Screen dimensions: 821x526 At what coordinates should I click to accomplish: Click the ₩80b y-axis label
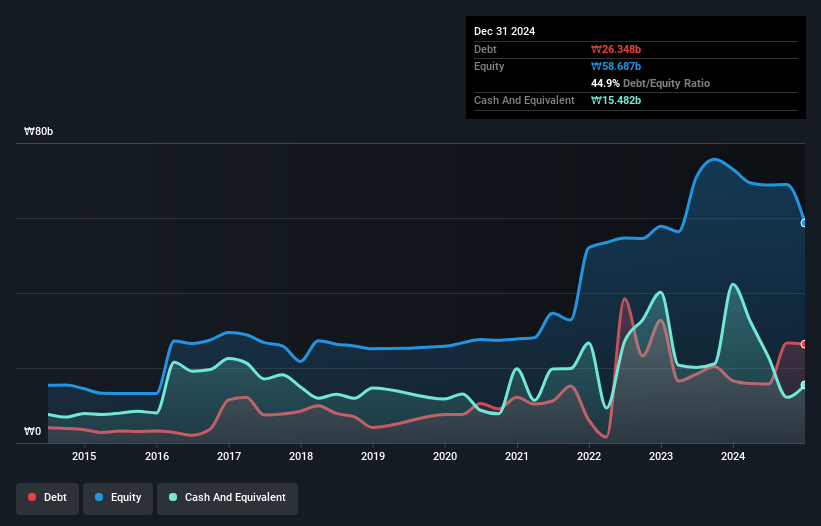pyautogui.click(x=38, y=131)
